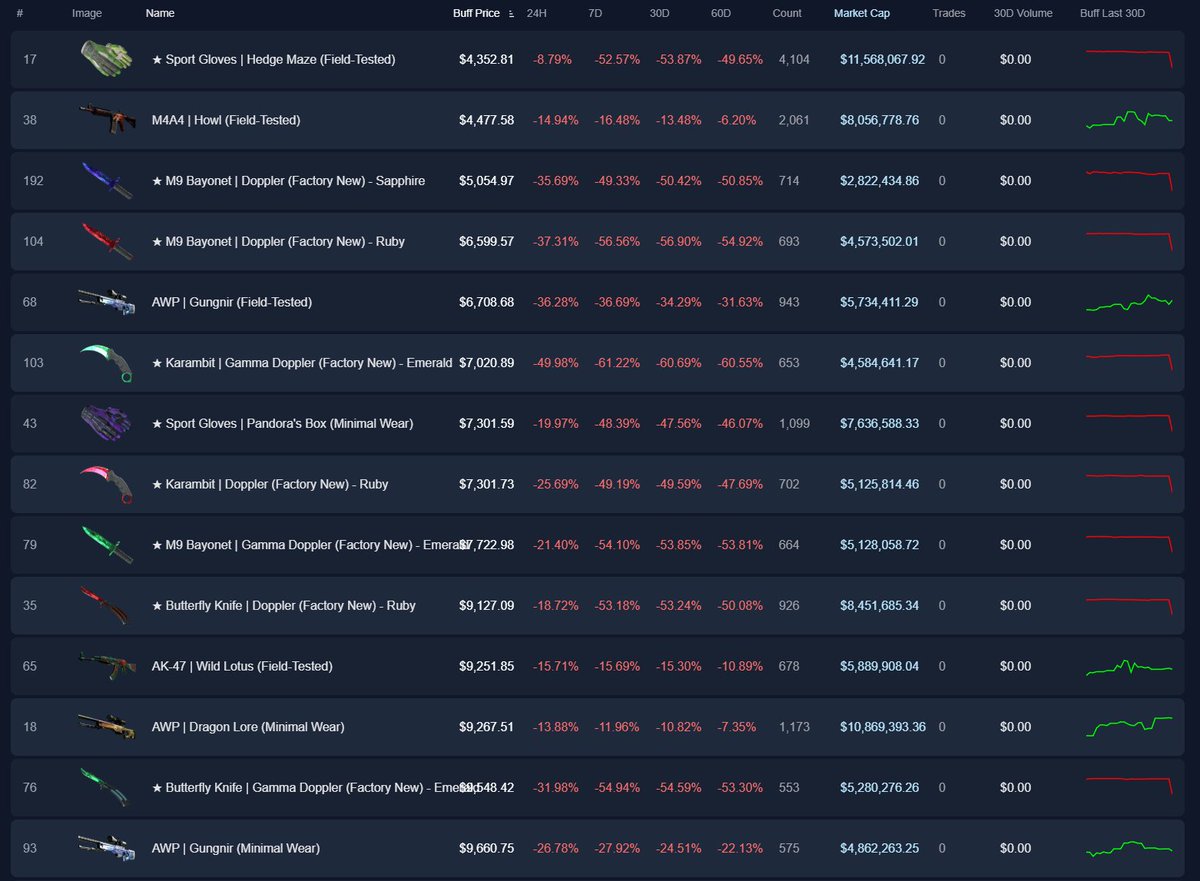This screenshot has height=881, width=1200.
Task: Sort by Trades column header
Action: (x=949, y=14)
